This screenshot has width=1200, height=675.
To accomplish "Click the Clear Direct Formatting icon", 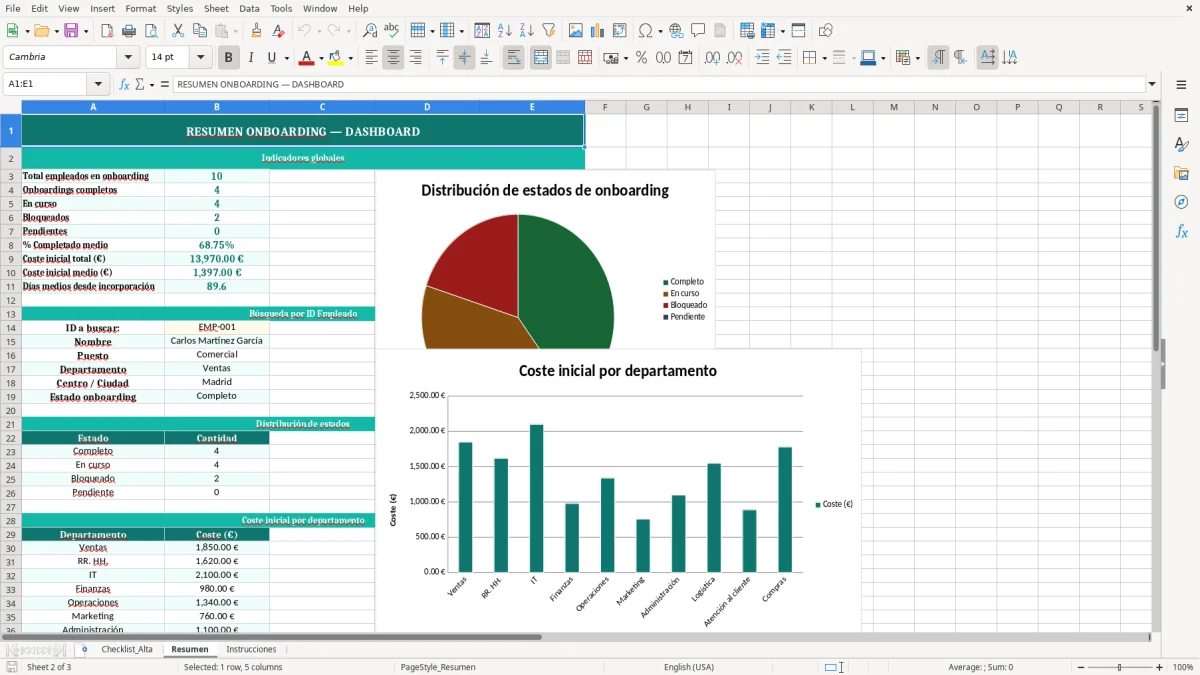I will 279,31.
